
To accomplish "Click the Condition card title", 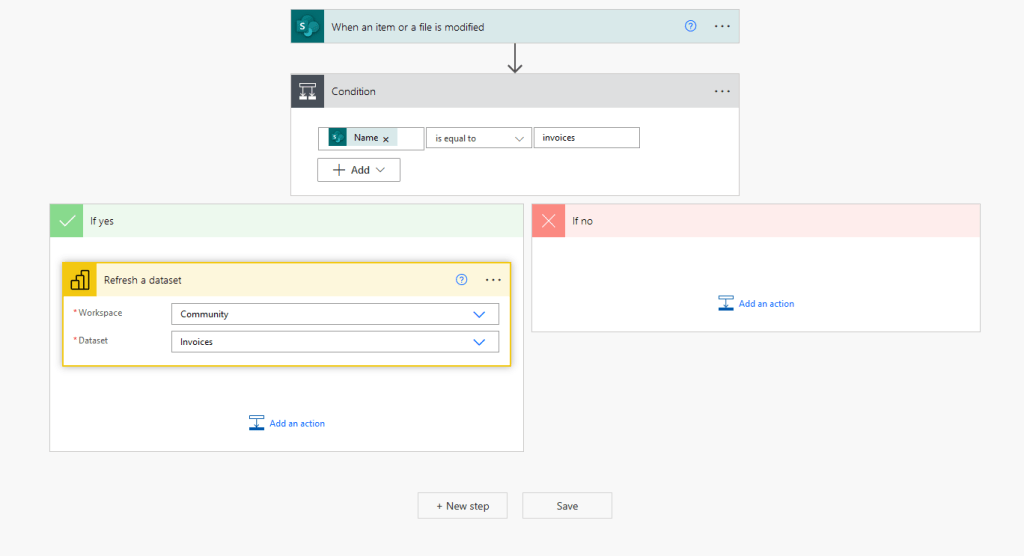I will click(x=353, y=91).
